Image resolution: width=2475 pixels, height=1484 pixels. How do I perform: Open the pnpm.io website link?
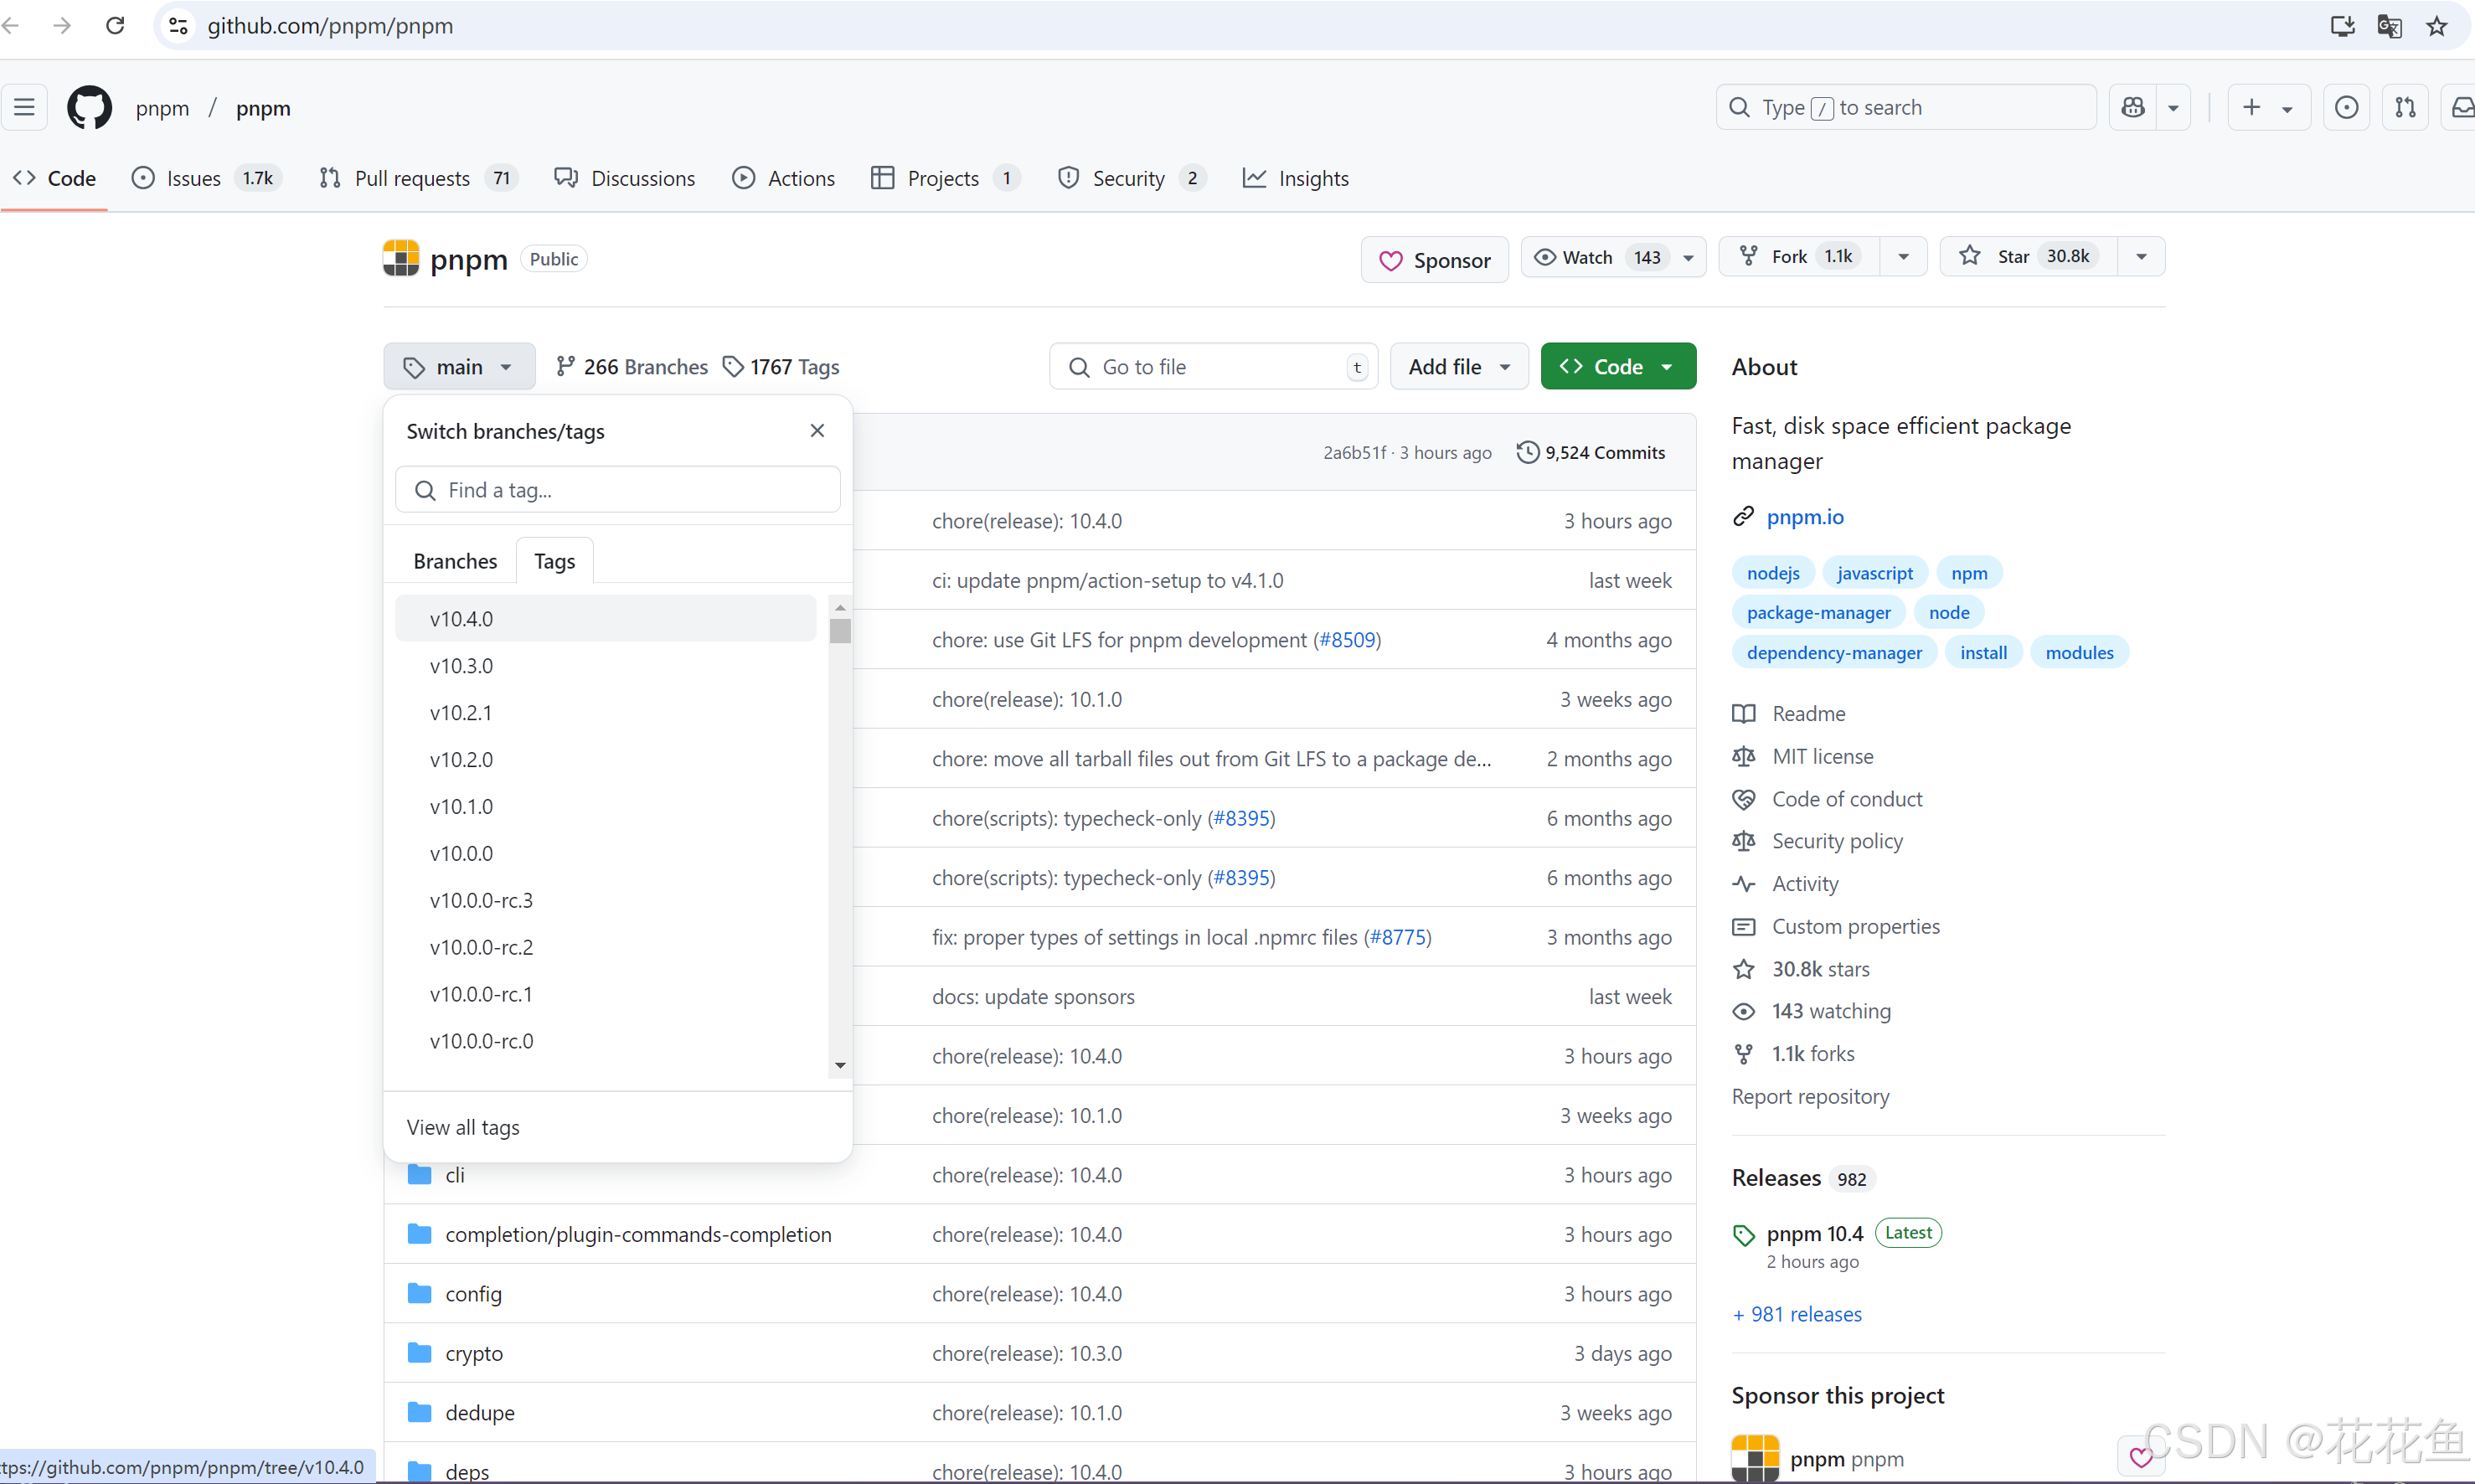click(1805, 517)
